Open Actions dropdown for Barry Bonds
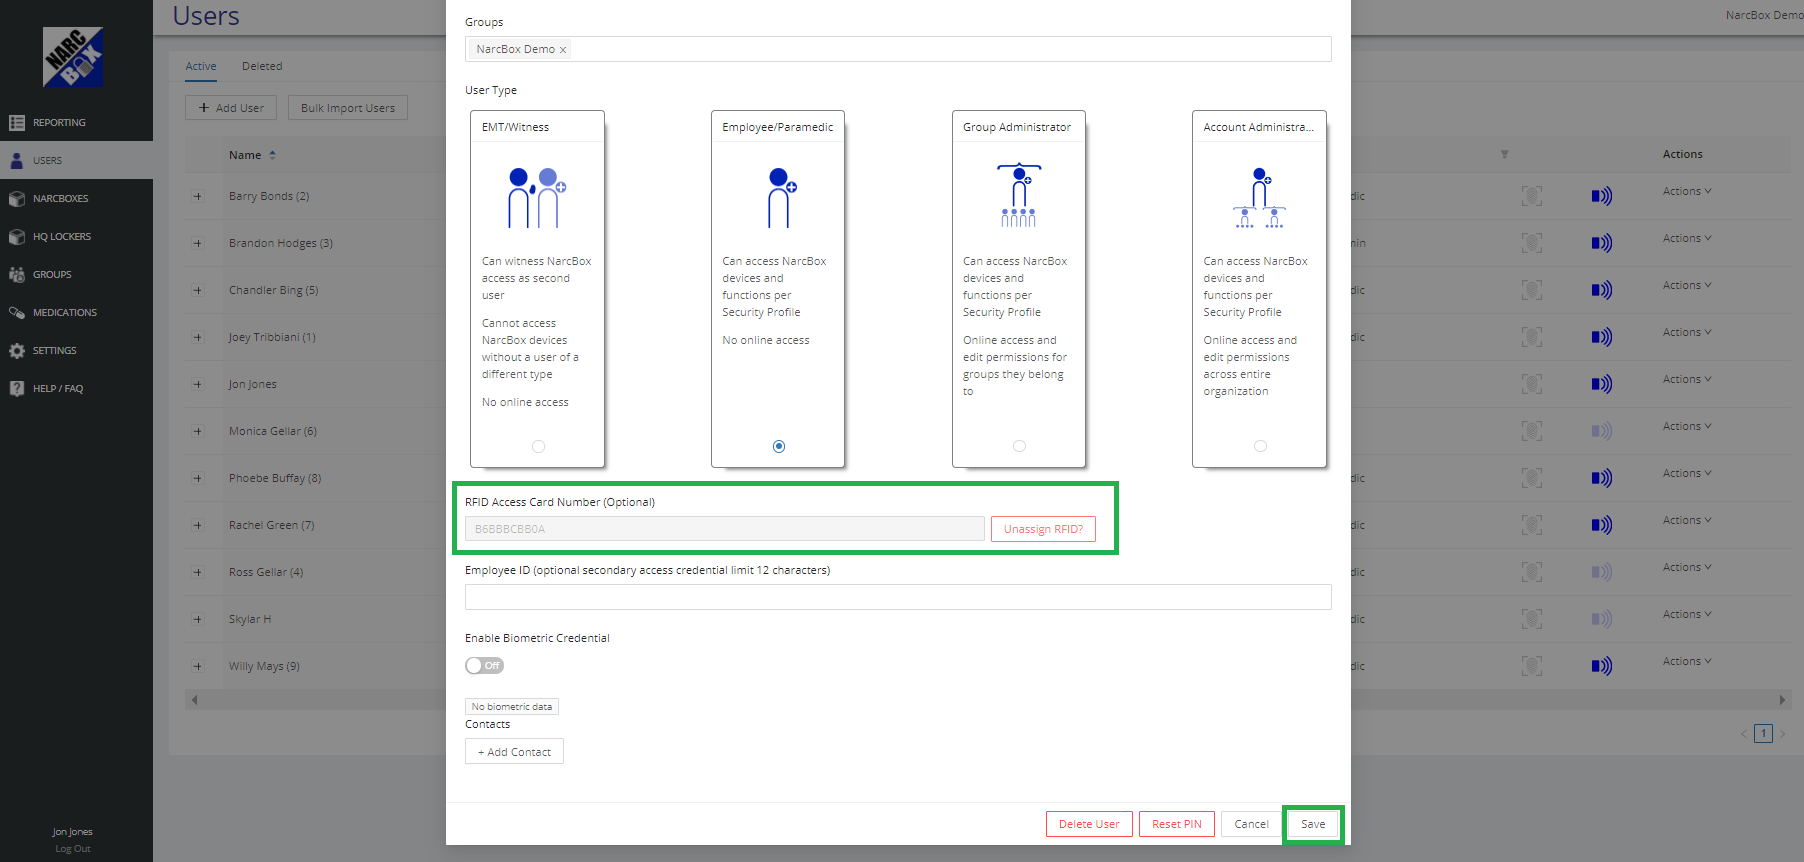Screen dimensions: 1804x862 click(x=1687, y=192)
